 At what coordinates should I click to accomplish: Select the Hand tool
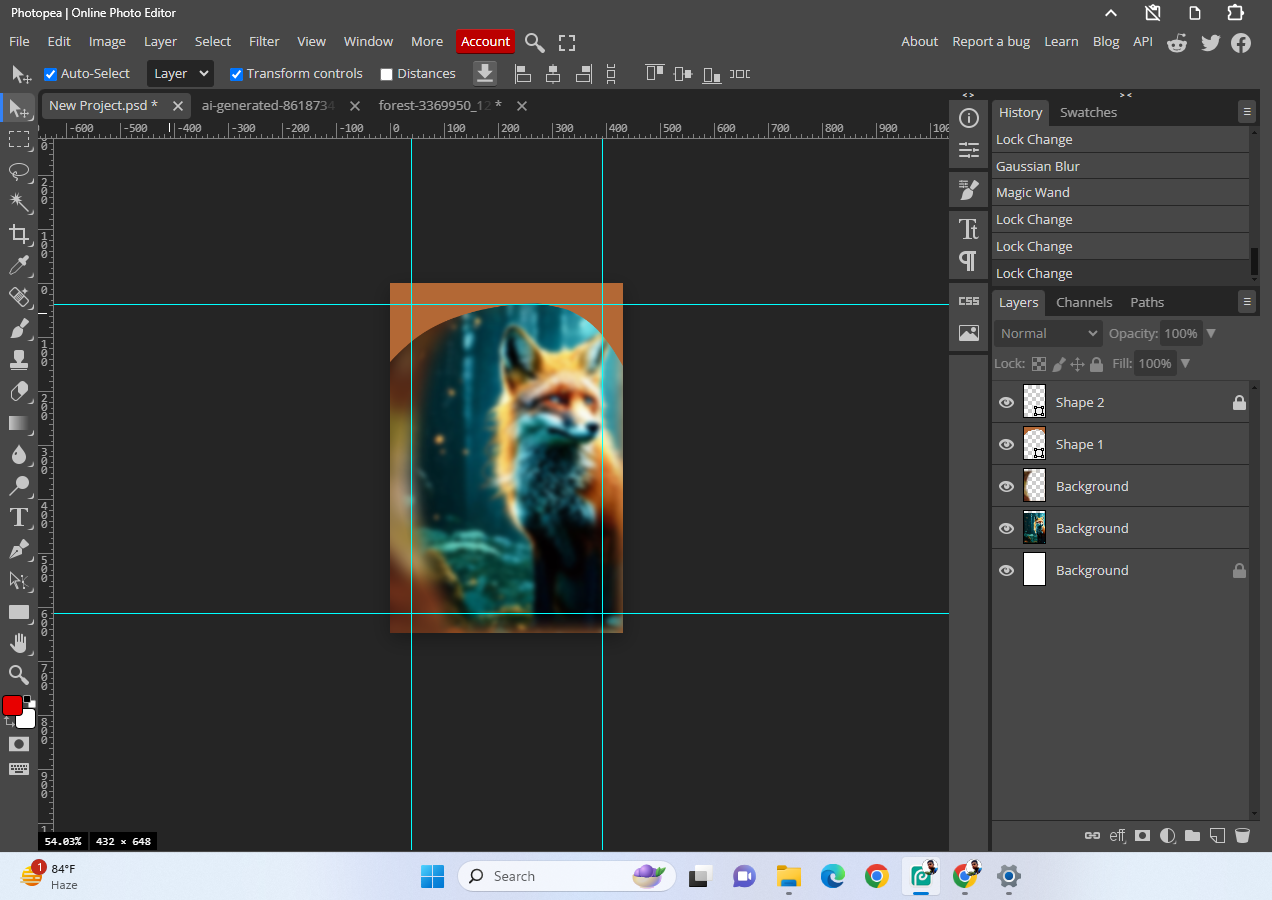(x=18, y=643)
